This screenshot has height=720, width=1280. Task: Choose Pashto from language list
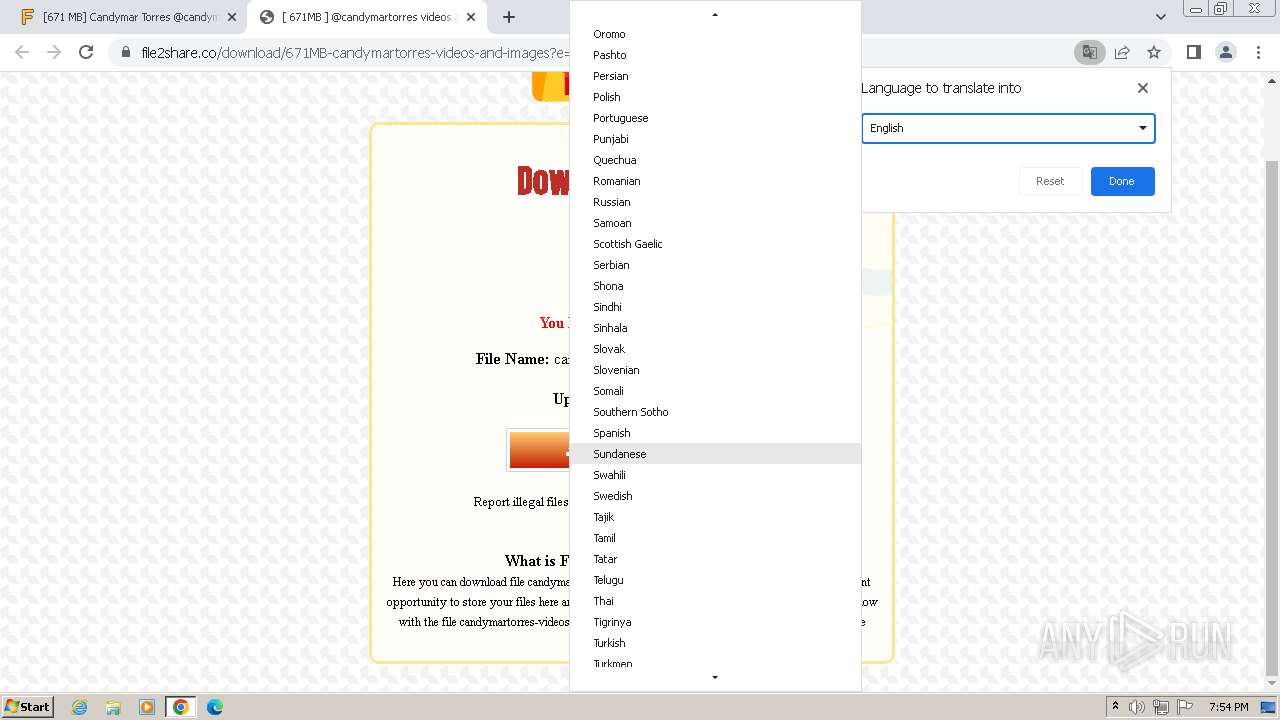pos(715,55)
